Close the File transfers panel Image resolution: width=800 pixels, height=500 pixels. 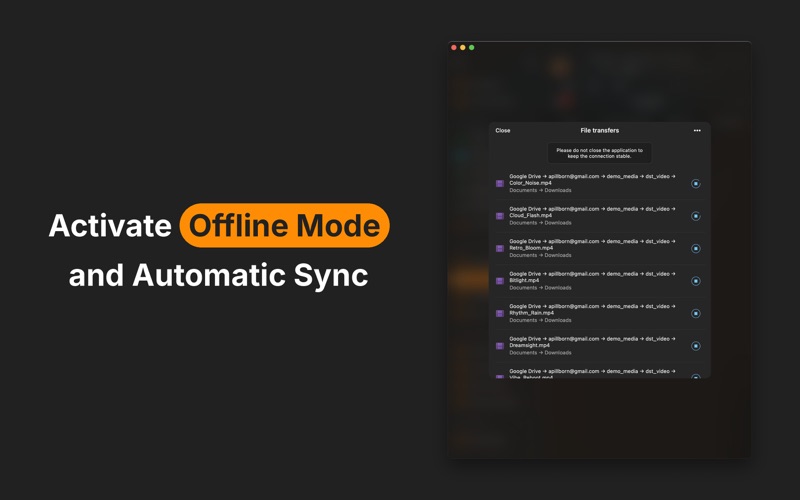503,131
